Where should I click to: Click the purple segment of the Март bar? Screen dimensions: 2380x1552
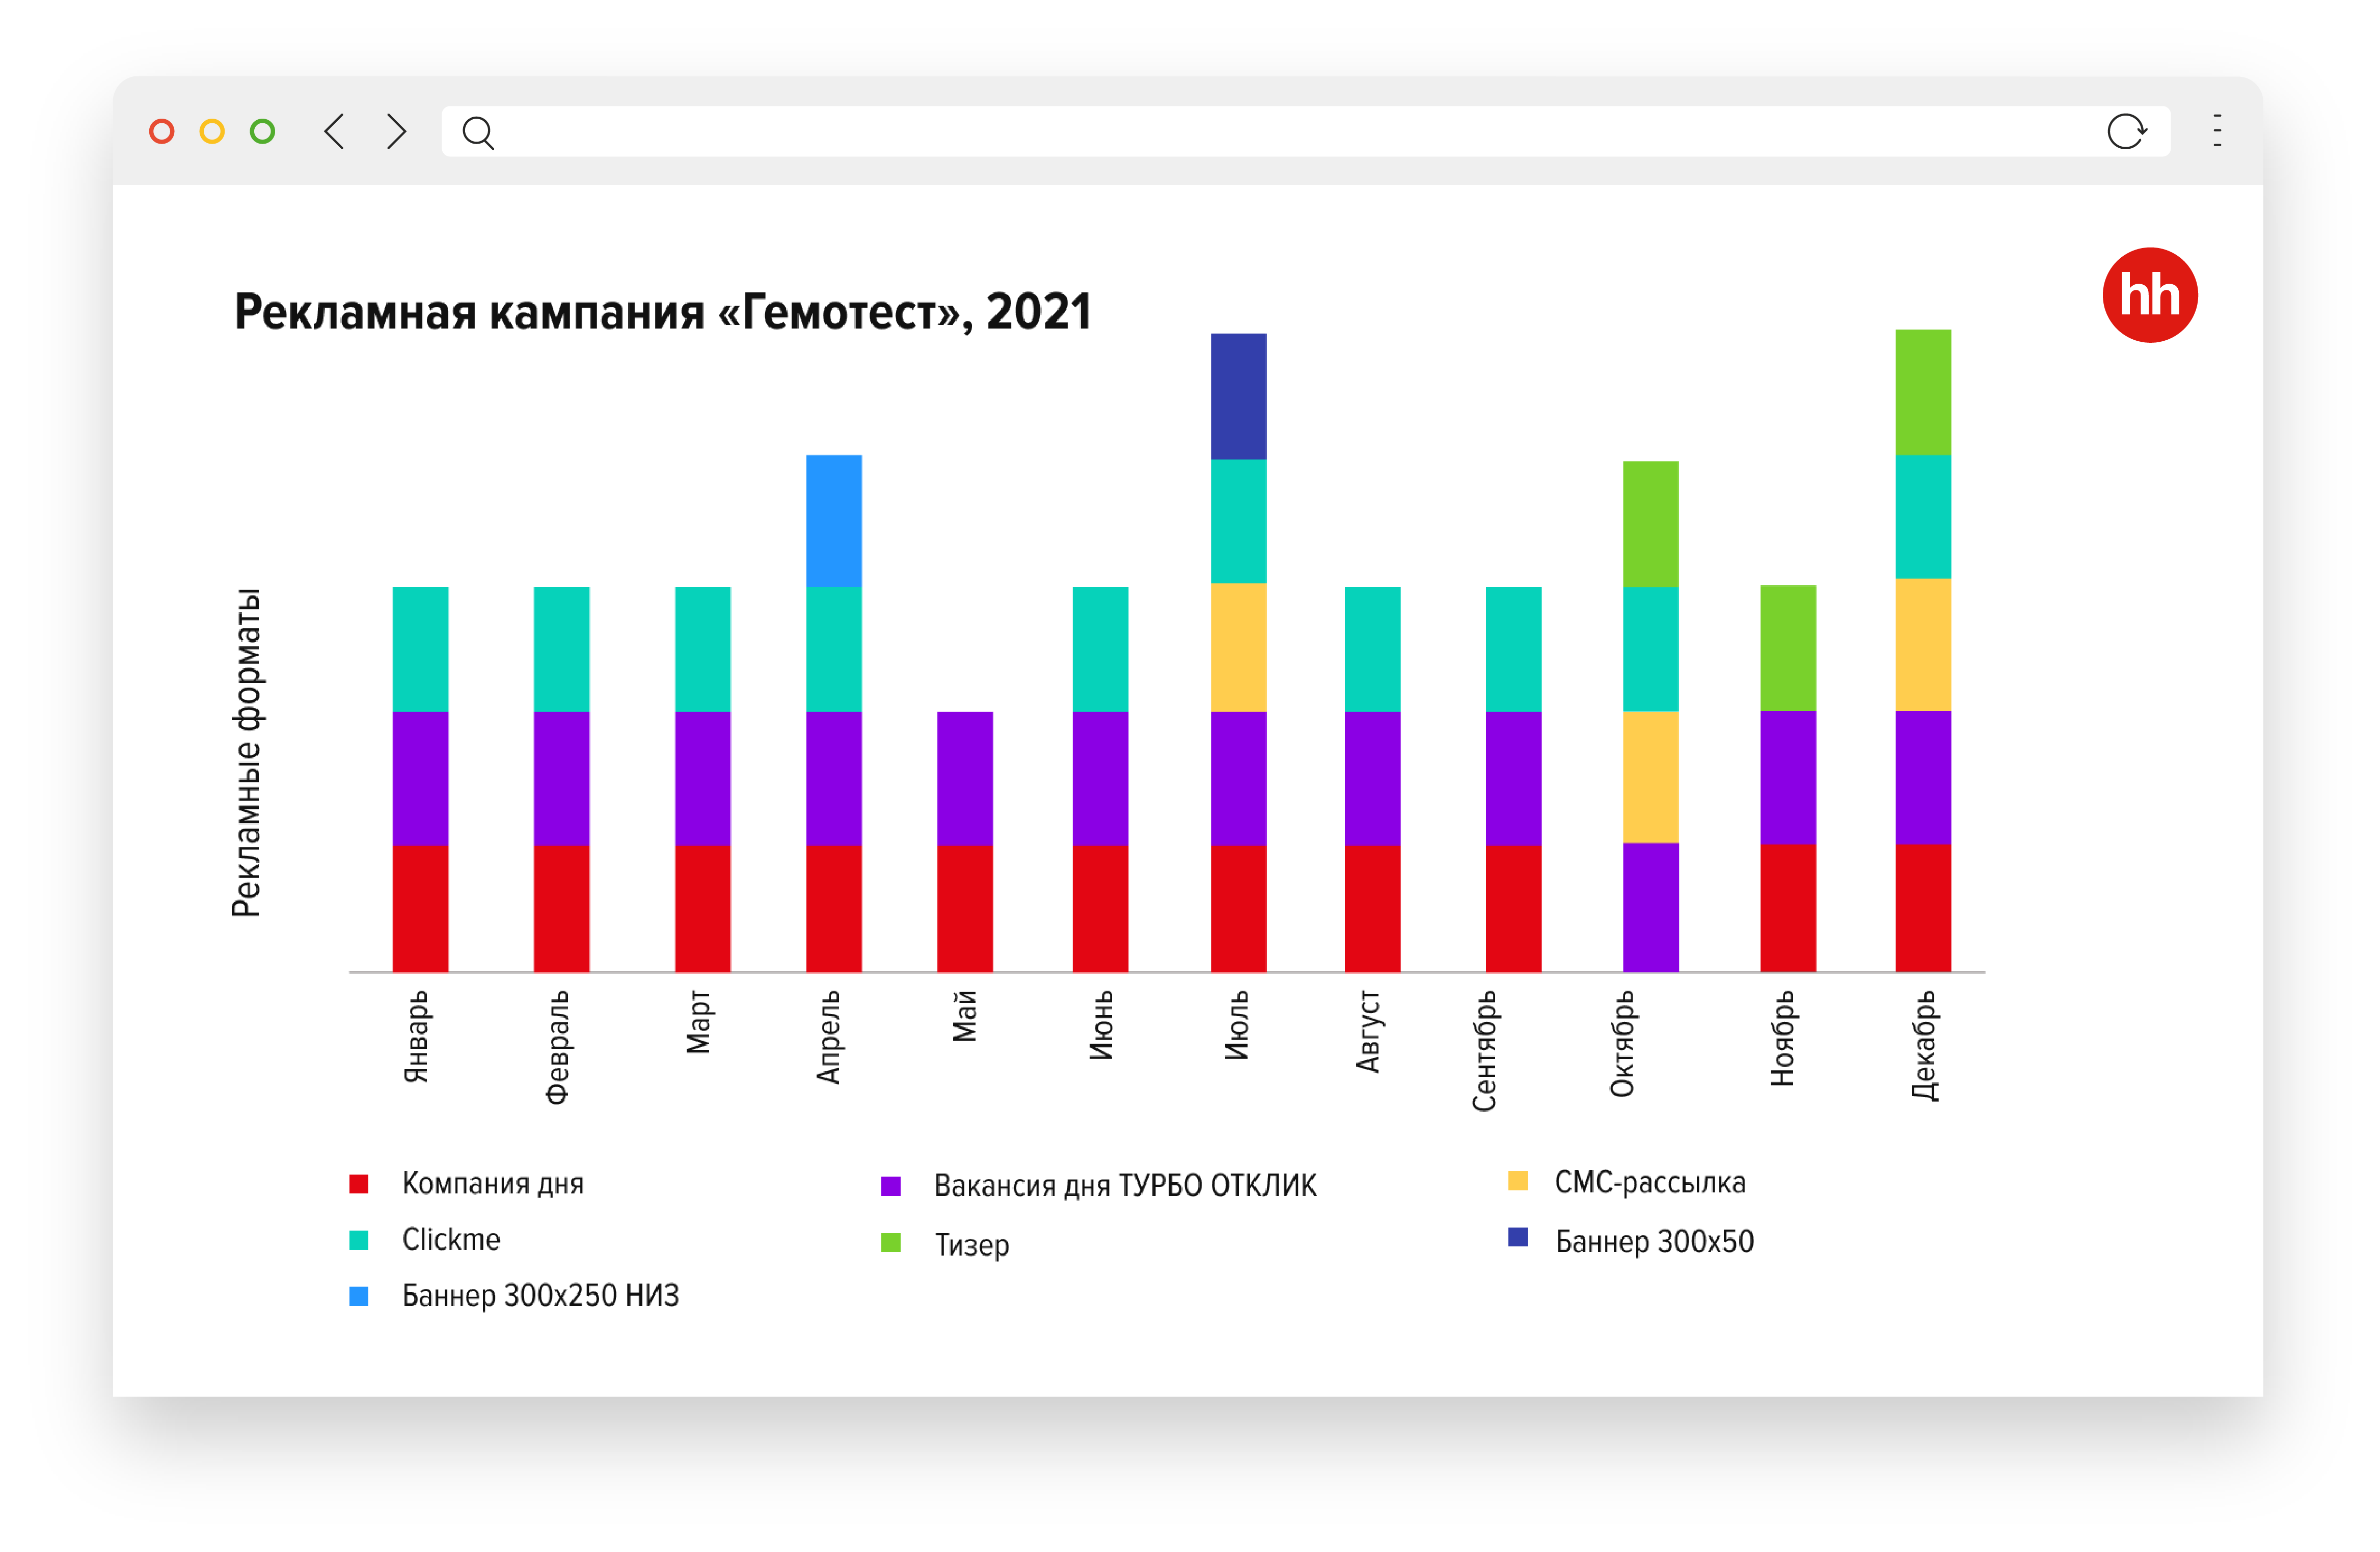click(x=702, y=778)
